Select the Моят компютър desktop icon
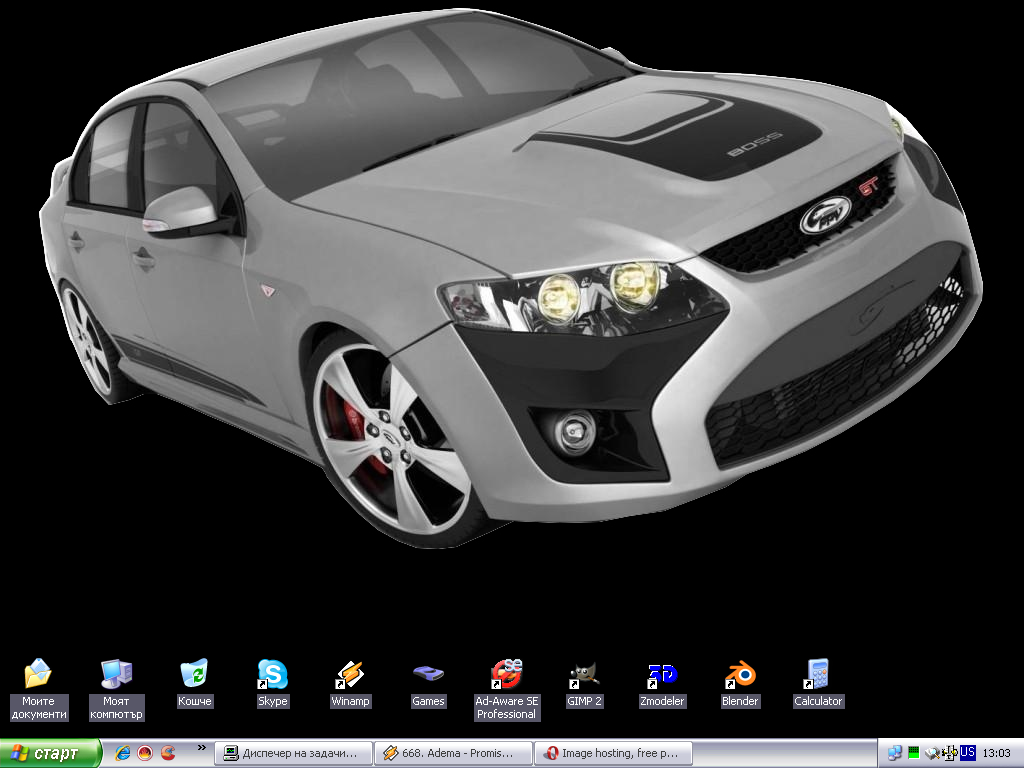Image resolution: width=1024 pixels, height=768 pixels. (x=116, y=675)
